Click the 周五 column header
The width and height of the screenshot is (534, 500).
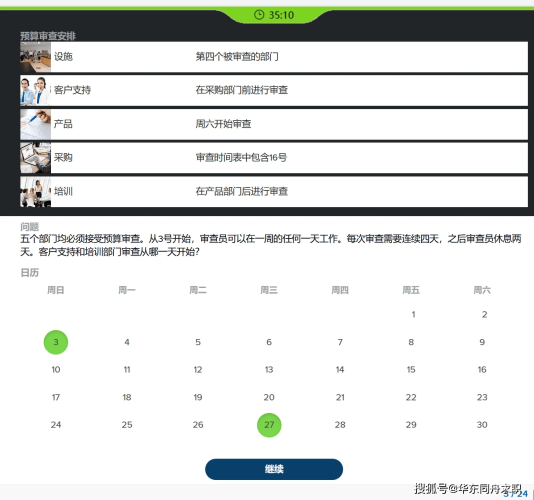411,290
